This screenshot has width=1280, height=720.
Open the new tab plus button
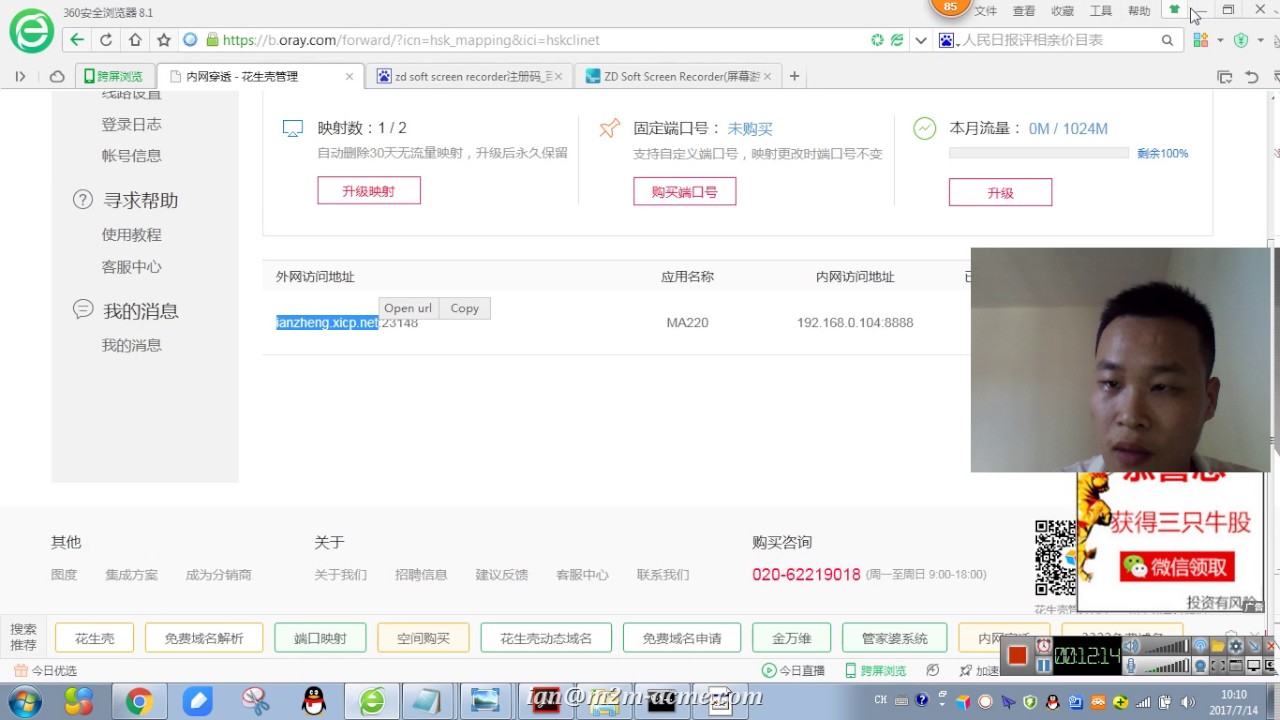[x=794, y=76]
